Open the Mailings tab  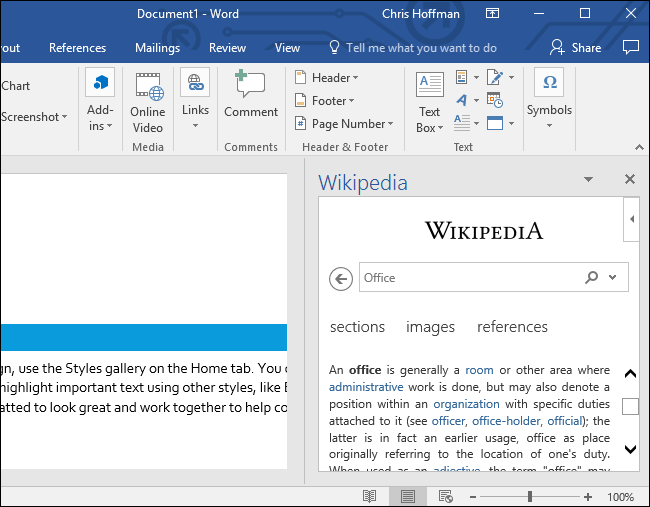157,48
